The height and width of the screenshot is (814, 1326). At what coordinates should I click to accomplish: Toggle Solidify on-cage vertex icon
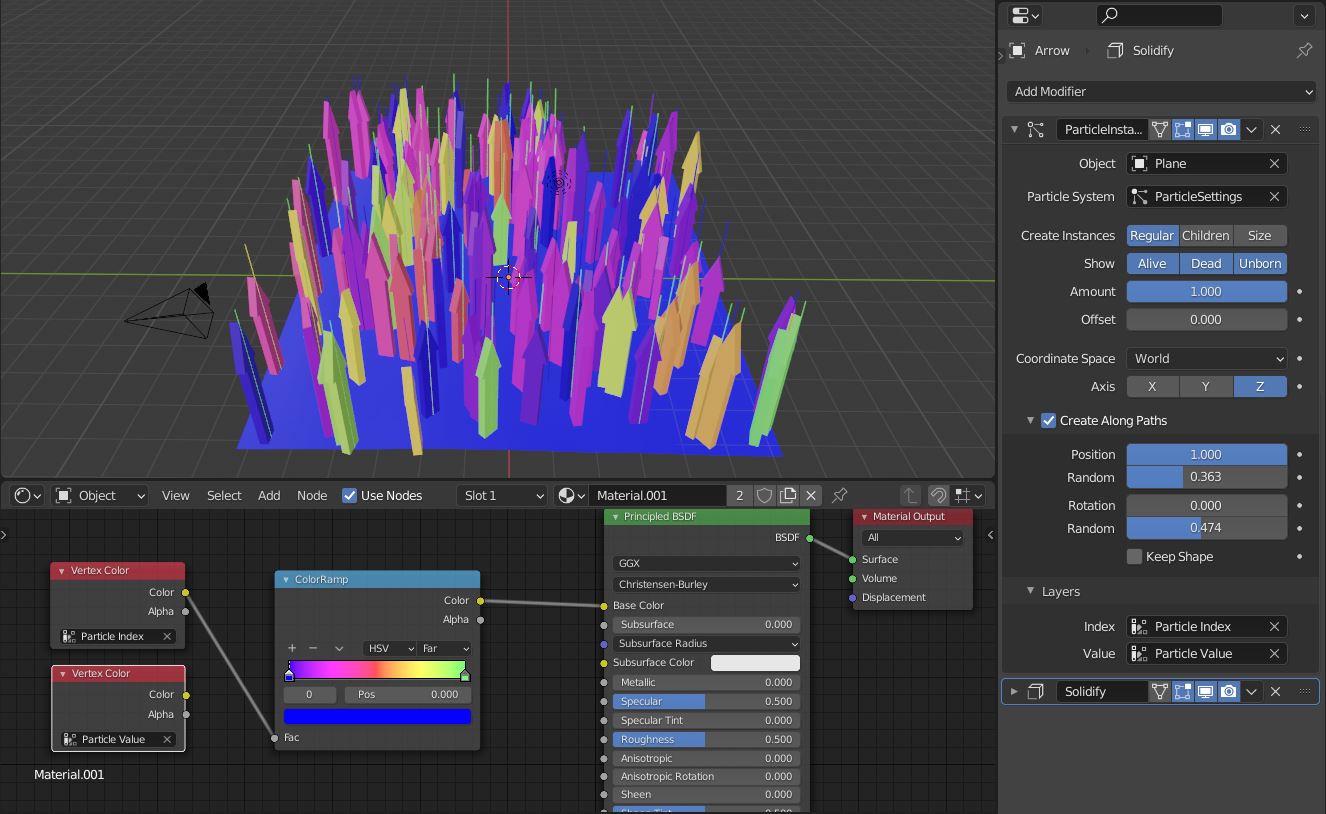pos(1160,691)
